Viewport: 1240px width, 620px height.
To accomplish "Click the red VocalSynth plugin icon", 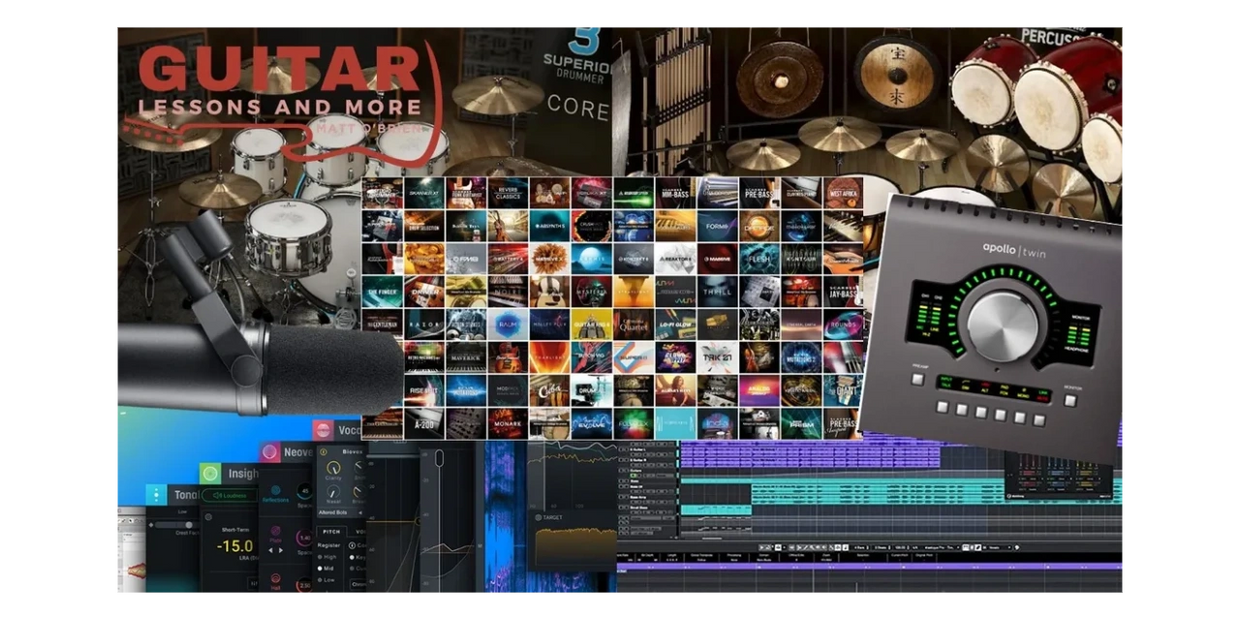I will (322, 430).
